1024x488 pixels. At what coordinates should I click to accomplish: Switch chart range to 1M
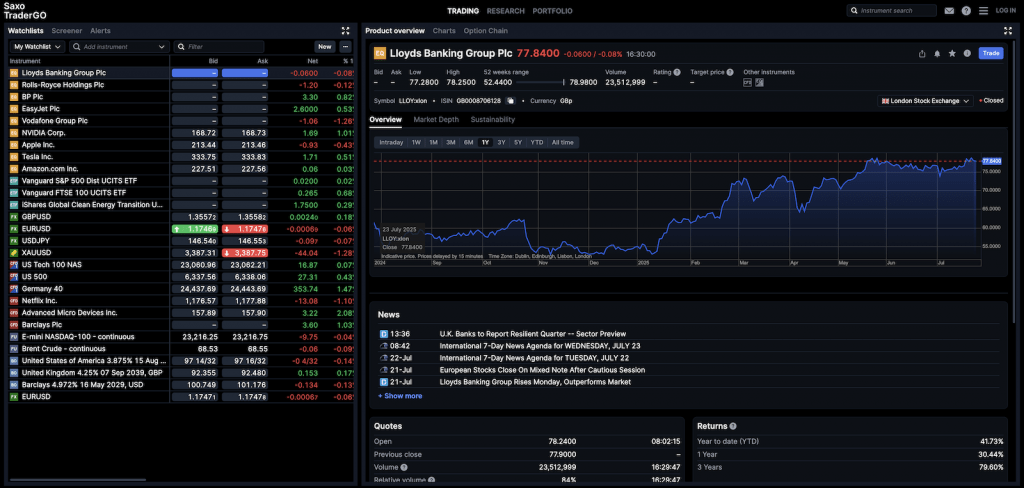point(433,142)
